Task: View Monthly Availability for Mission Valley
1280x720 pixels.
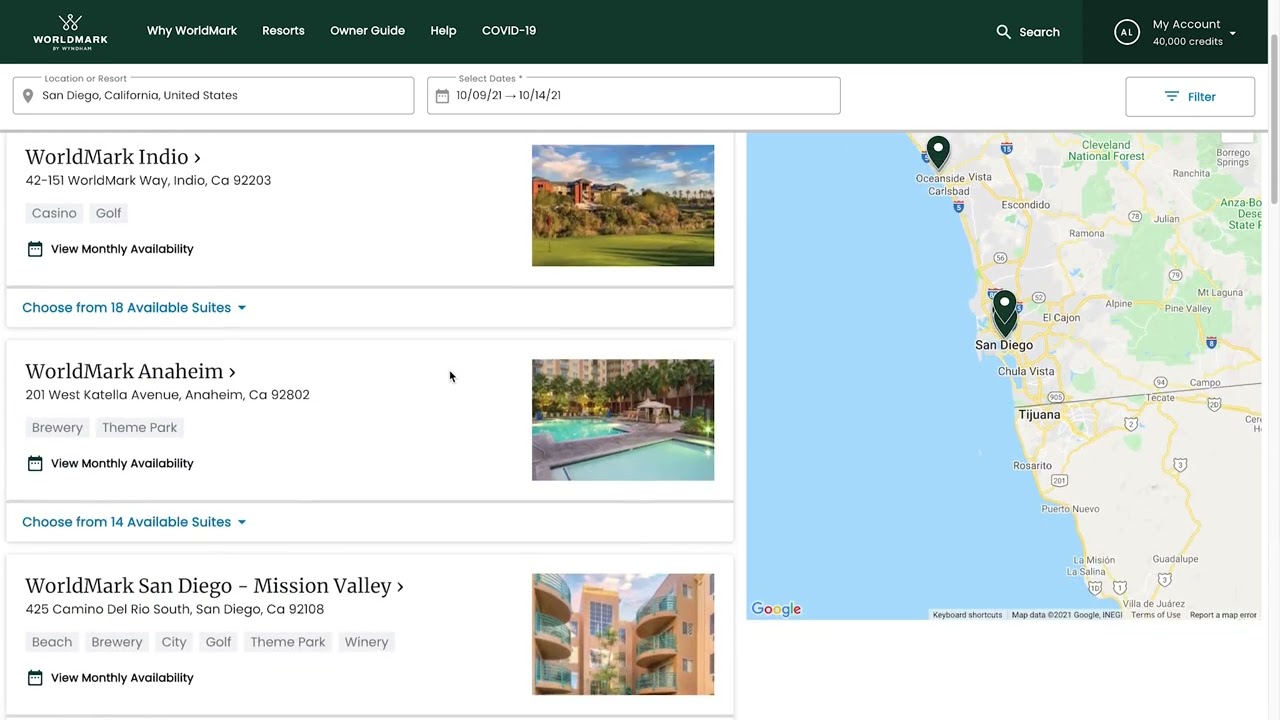Action: point(122,678)
